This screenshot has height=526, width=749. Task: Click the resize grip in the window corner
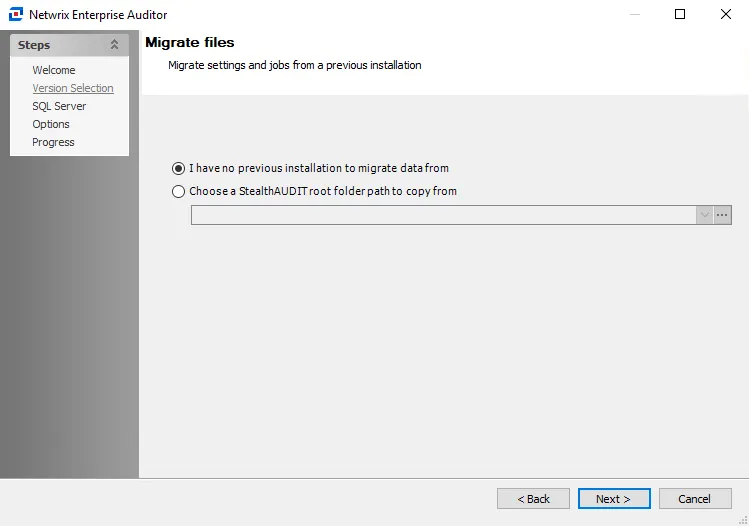tap(743, 521)
